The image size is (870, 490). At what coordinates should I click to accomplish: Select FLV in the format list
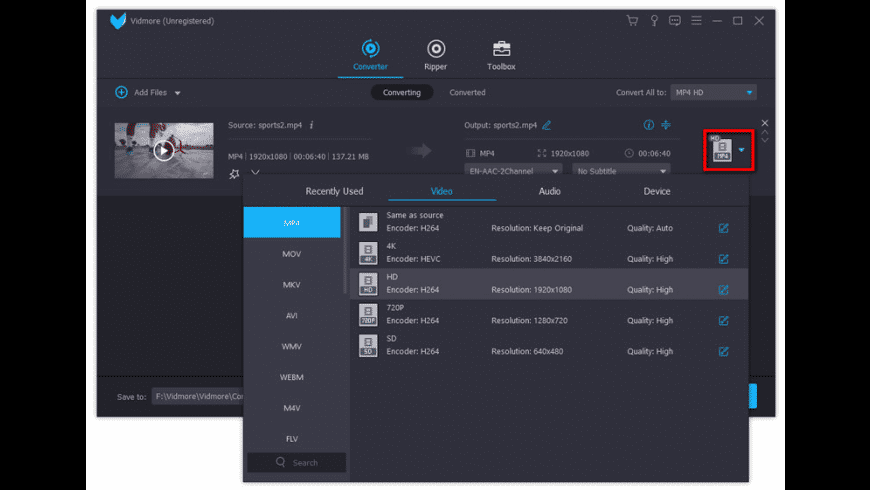pyautogui.click(x=292, y=438)
